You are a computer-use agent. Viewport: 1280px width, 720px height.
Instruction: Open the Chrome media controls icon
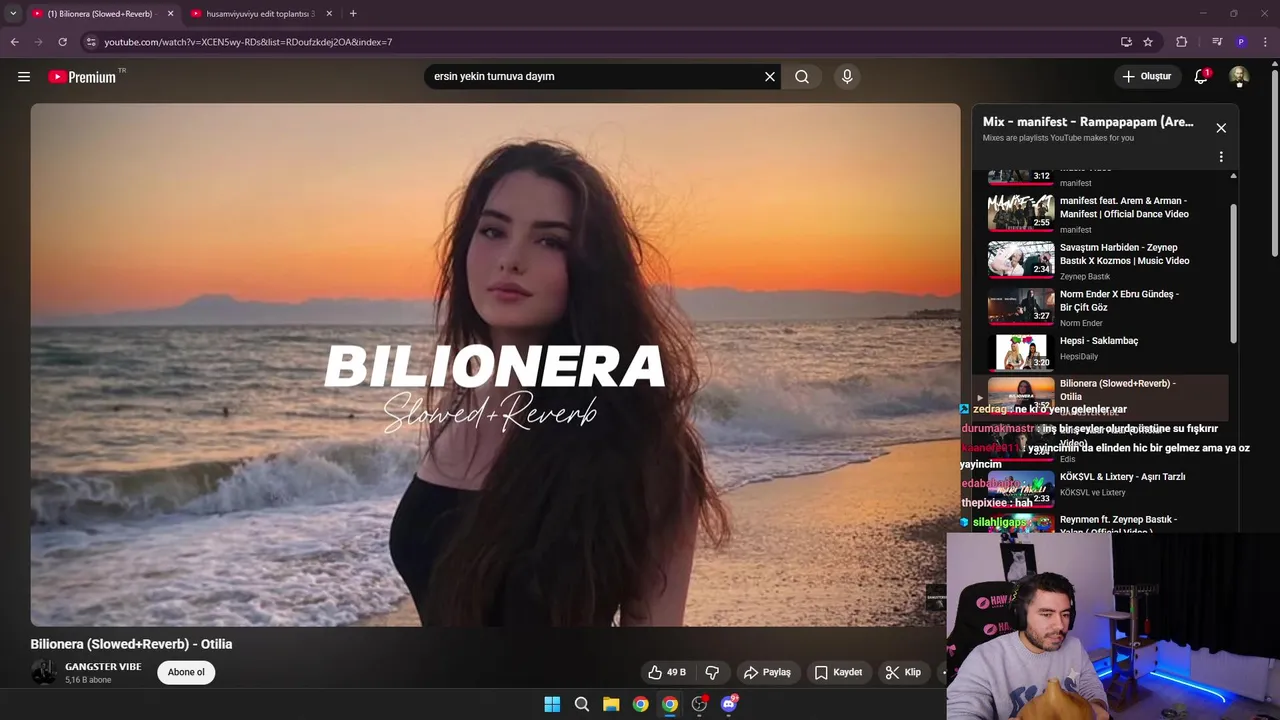point(1217,42)
